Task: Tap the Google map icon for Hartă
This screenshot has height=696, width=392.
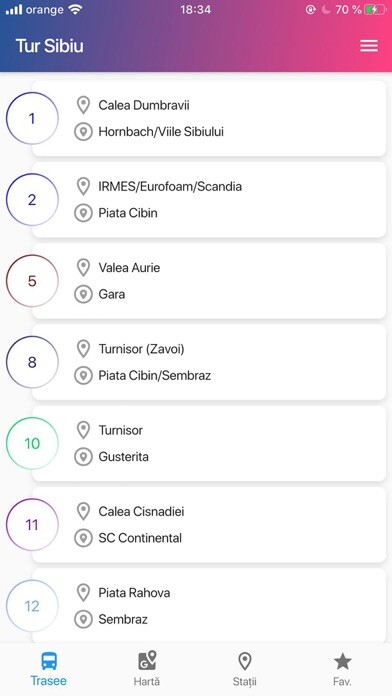Action: pyautogui.click(x=147, y=660)
